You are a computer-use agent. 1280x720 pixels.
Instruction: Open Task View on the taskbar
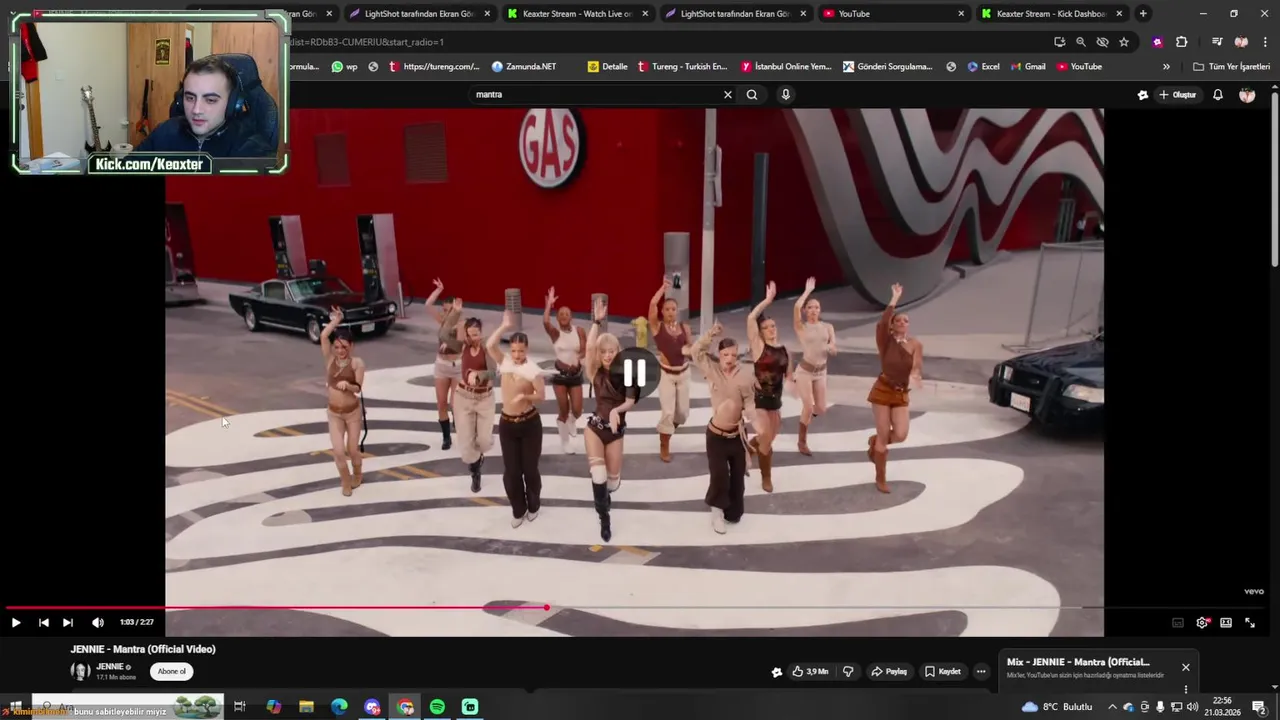click(x=240, y=707)
